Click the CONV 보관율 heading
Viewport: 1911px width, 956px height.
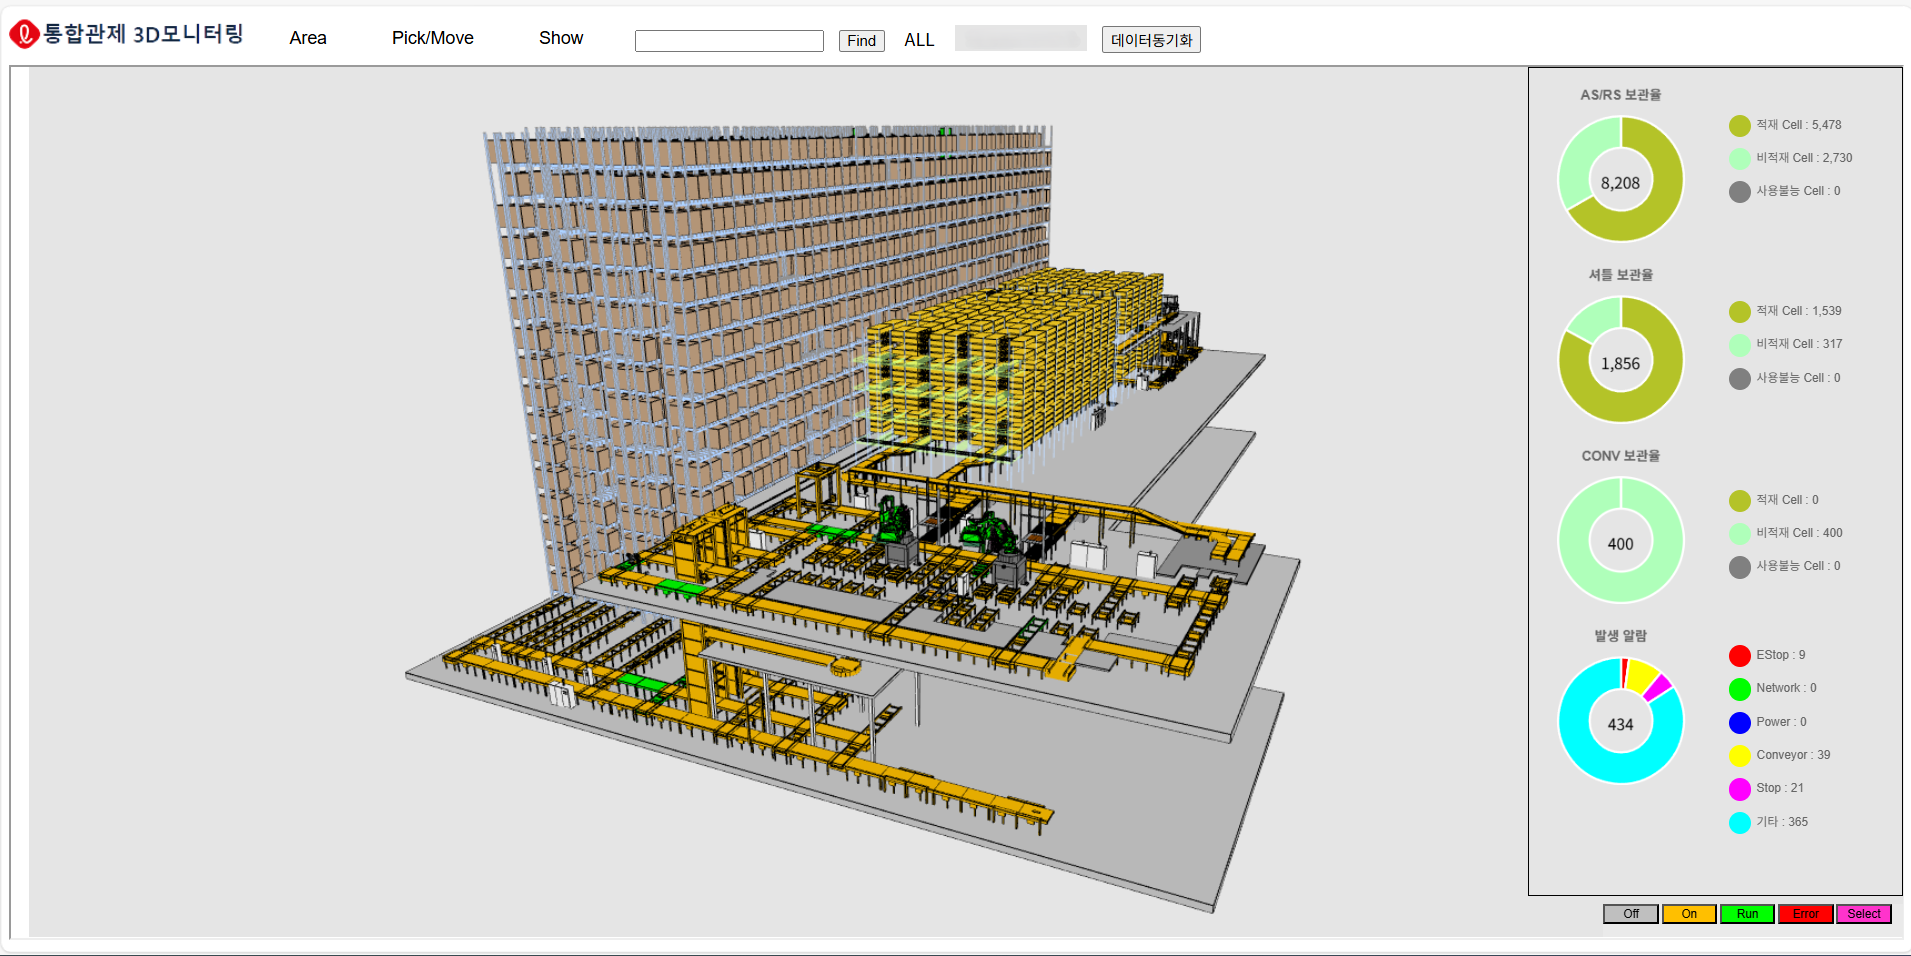1620,456
